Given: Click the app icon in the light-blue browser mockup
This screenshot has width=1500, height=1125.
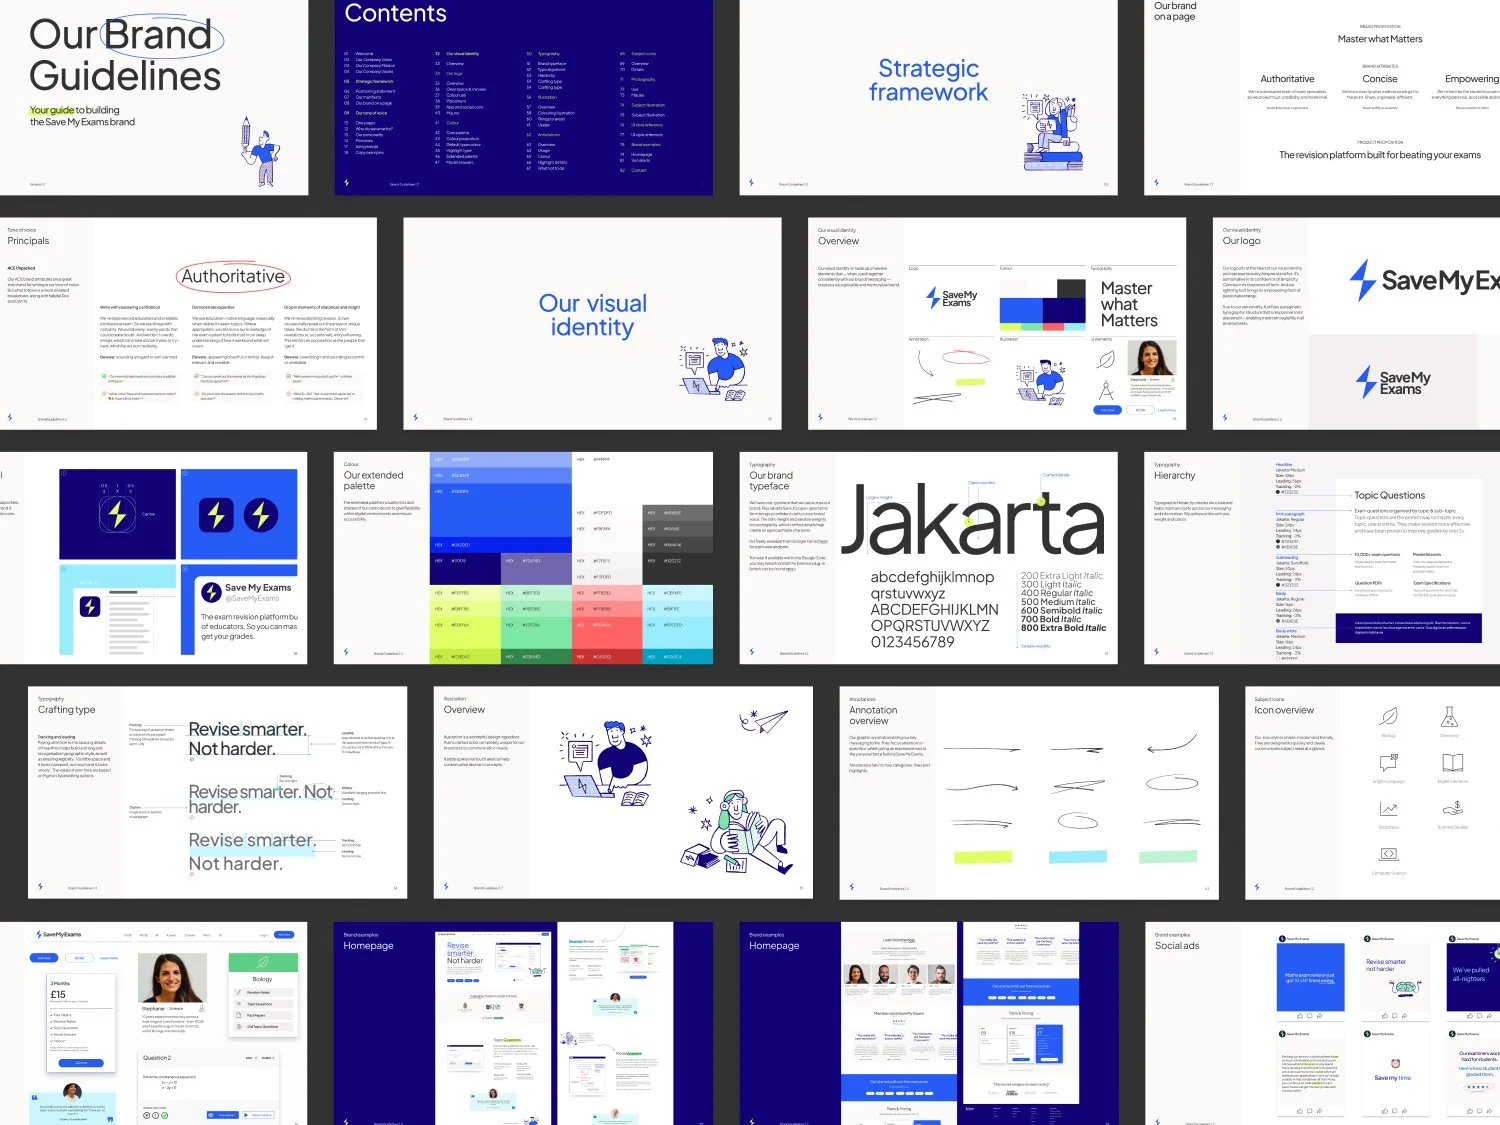Looking at the screenshot, I should [x=90, y=606].
